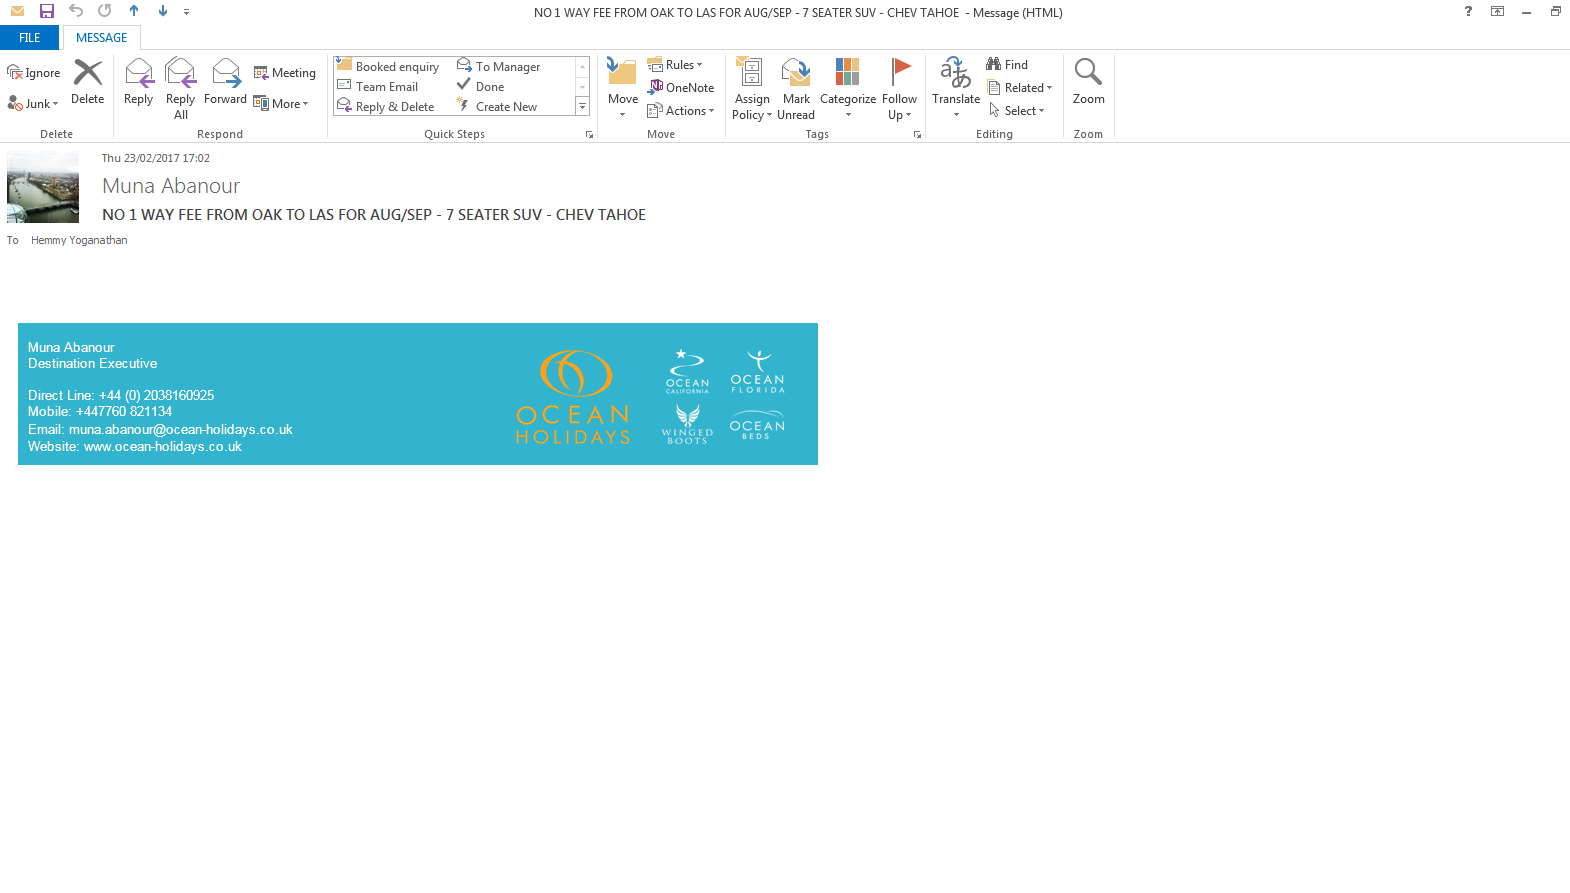Select the MESSAGE ribbon tab
1570x893 pixels.
tap(102, 38)
